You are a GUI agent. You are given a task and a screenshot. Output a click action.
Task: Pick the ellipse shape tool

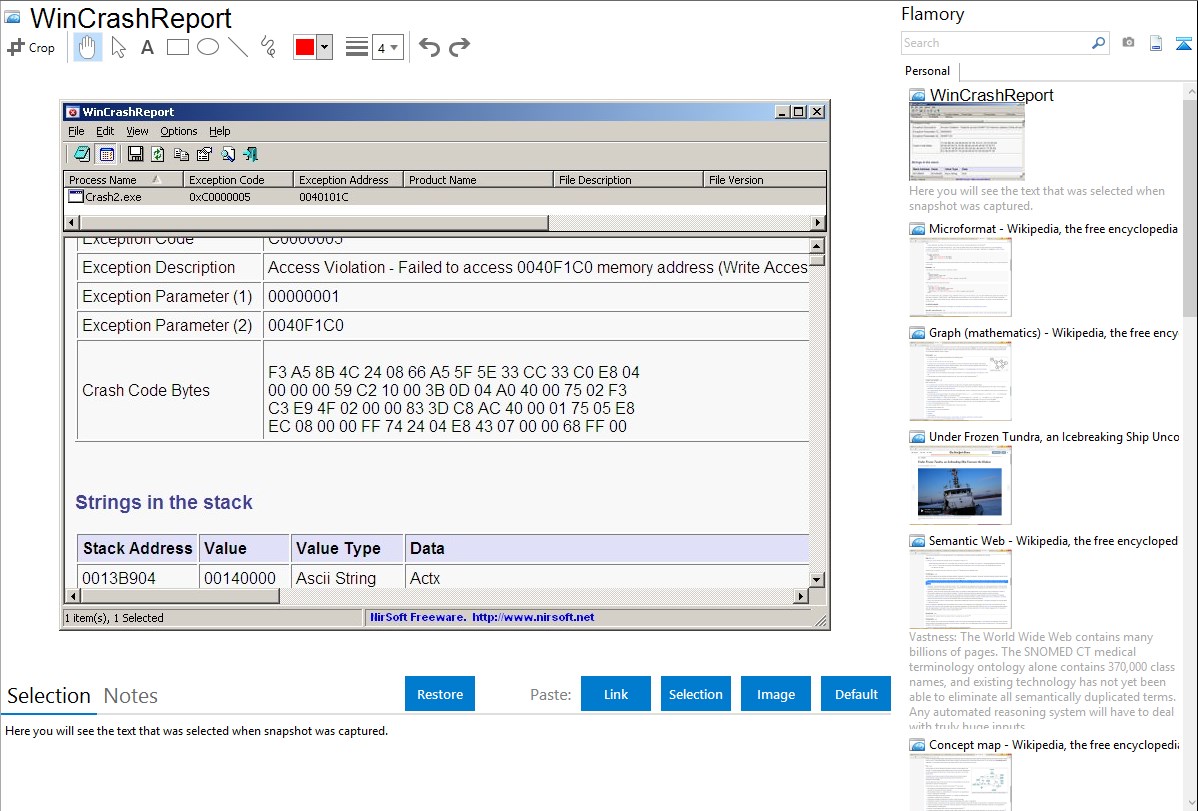point(208,47)
